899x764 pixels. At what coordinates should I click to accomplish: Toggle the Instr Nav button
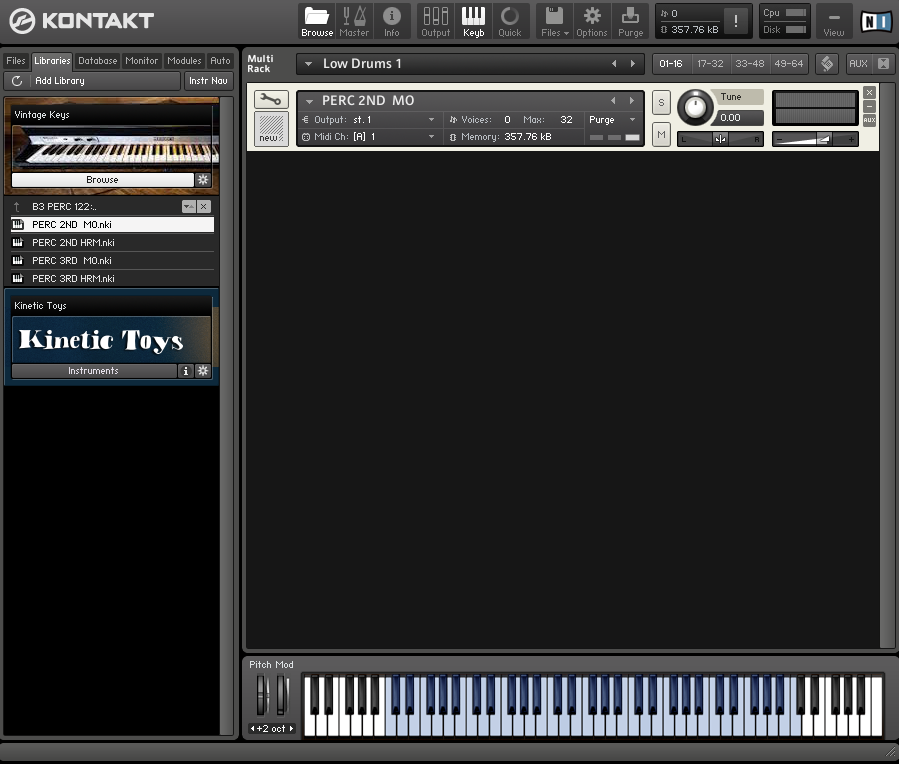click(x=209, y=81)
